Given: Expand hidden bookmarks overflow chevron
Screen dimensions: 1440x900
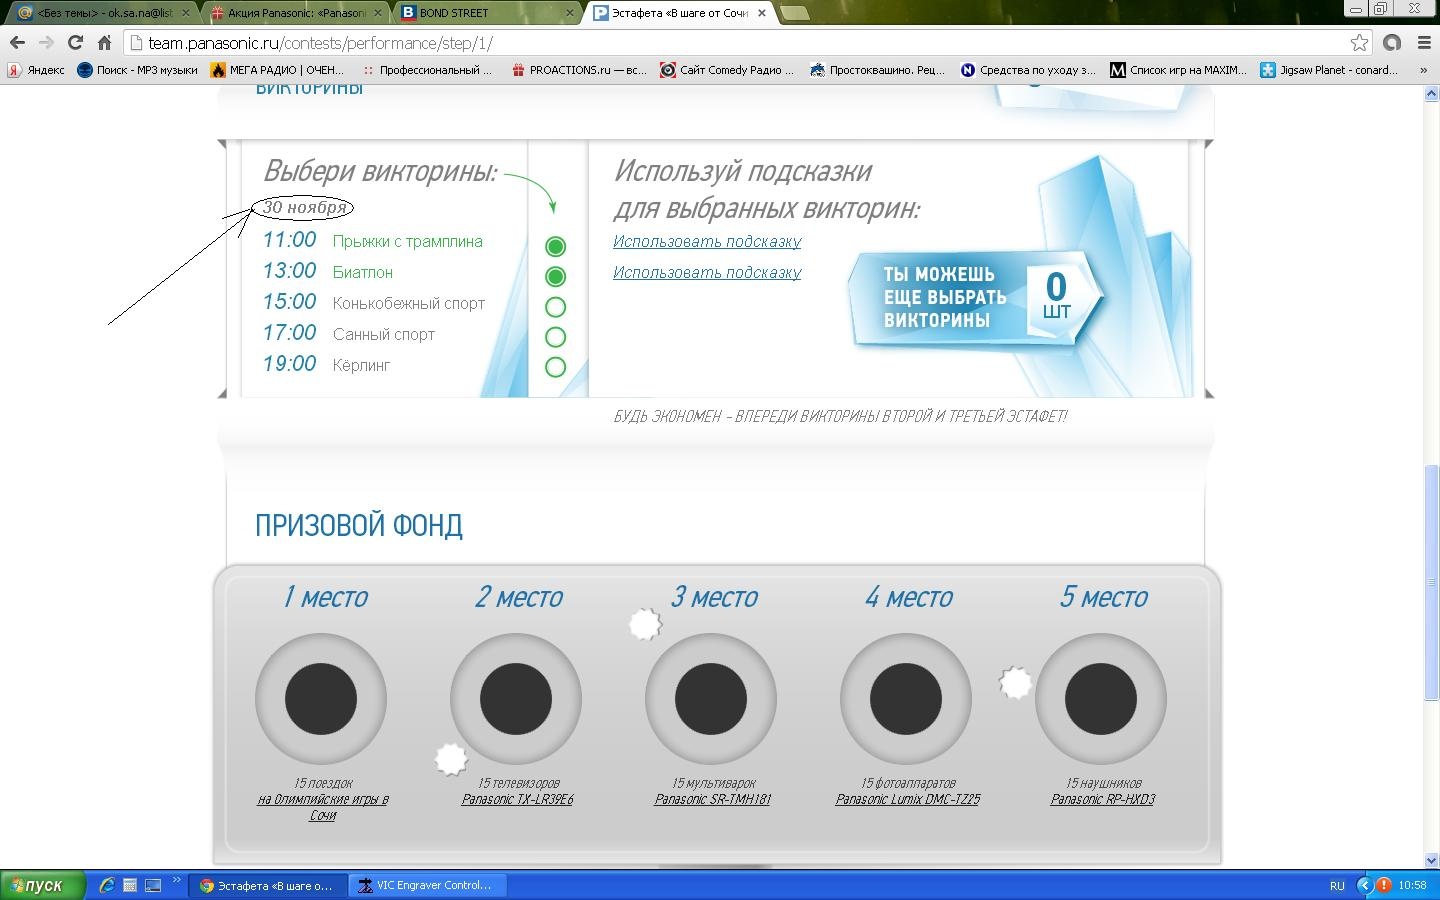Looking at the screenshot, I should [1423, 70].
